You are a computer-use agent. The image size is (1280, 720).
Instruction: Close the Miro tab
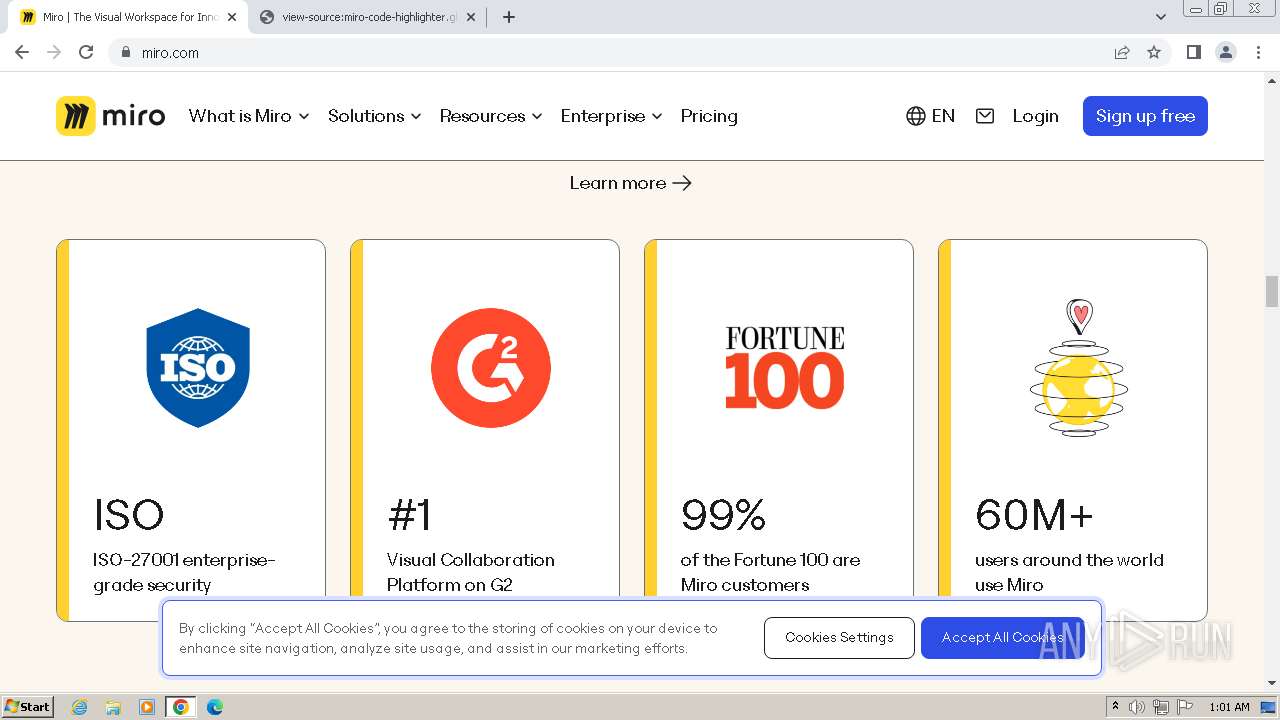pyautogui.click(x=232, y=17)
